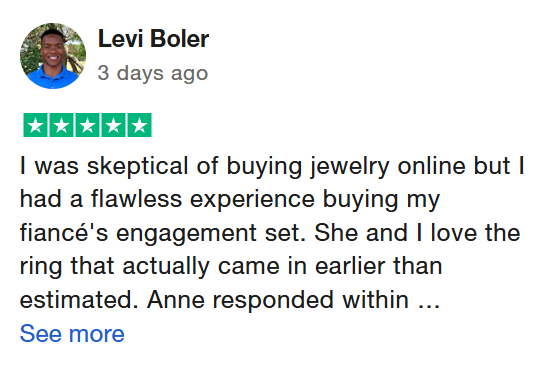The image size is (551, 368).
Task: Click the word 'skeptical' in the review
Action: (138, 166)
